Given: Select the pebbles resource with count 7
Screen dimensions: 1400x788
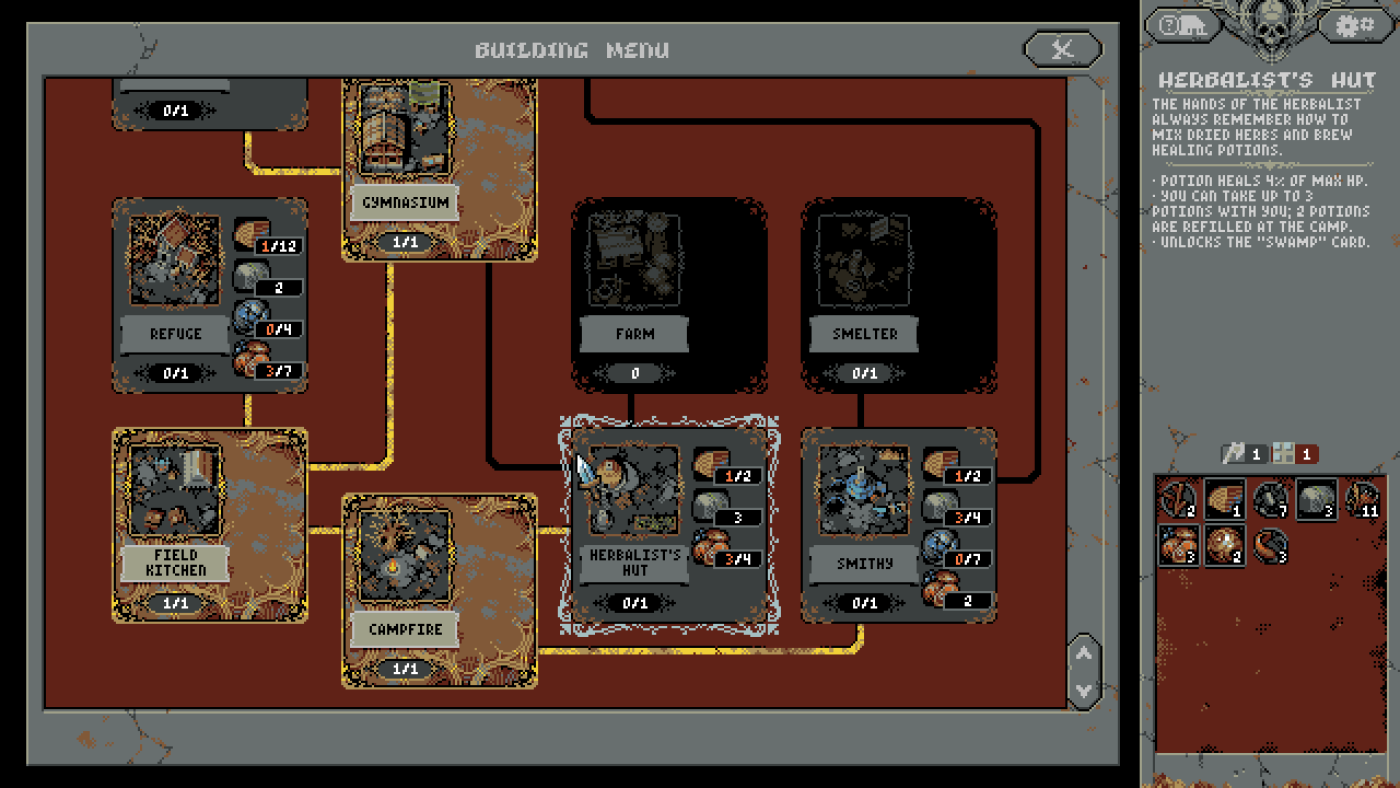Looking at the screenshot, I should tap(1271, 499).
